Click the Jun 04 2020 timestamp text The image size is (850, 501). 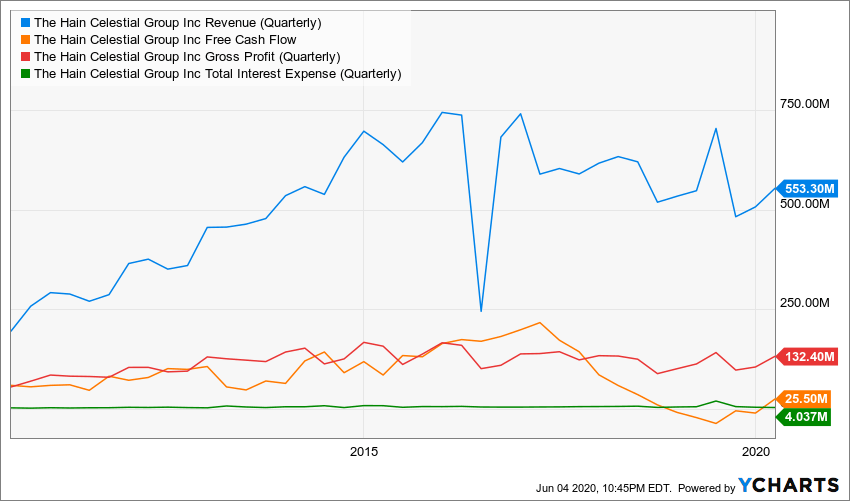coord(603,488)
